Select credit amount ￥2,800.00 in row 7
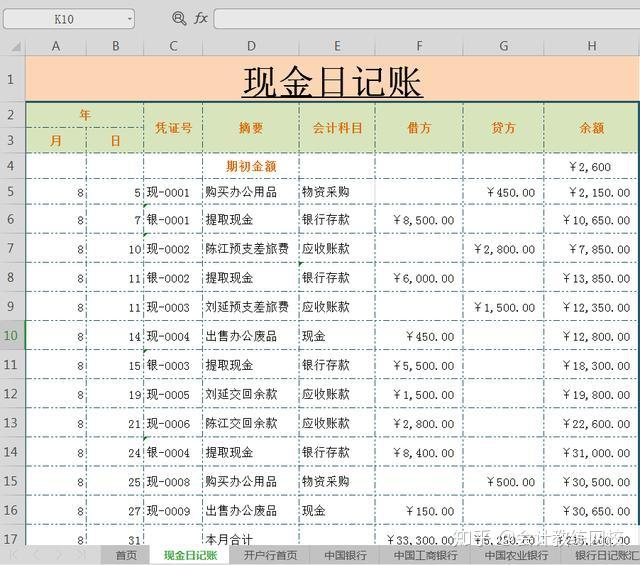Image resolution: width=640 pixels, height=565 pixels. [x=504, y=249]
